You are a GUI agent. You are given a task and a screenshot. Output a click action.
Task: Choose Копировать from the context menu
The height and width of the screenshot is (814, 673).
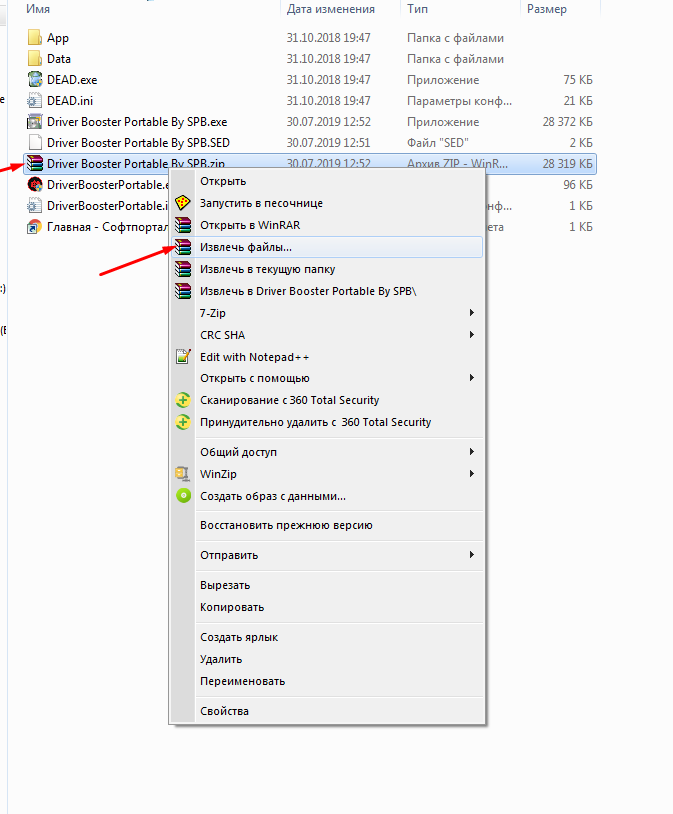[327, 607]
